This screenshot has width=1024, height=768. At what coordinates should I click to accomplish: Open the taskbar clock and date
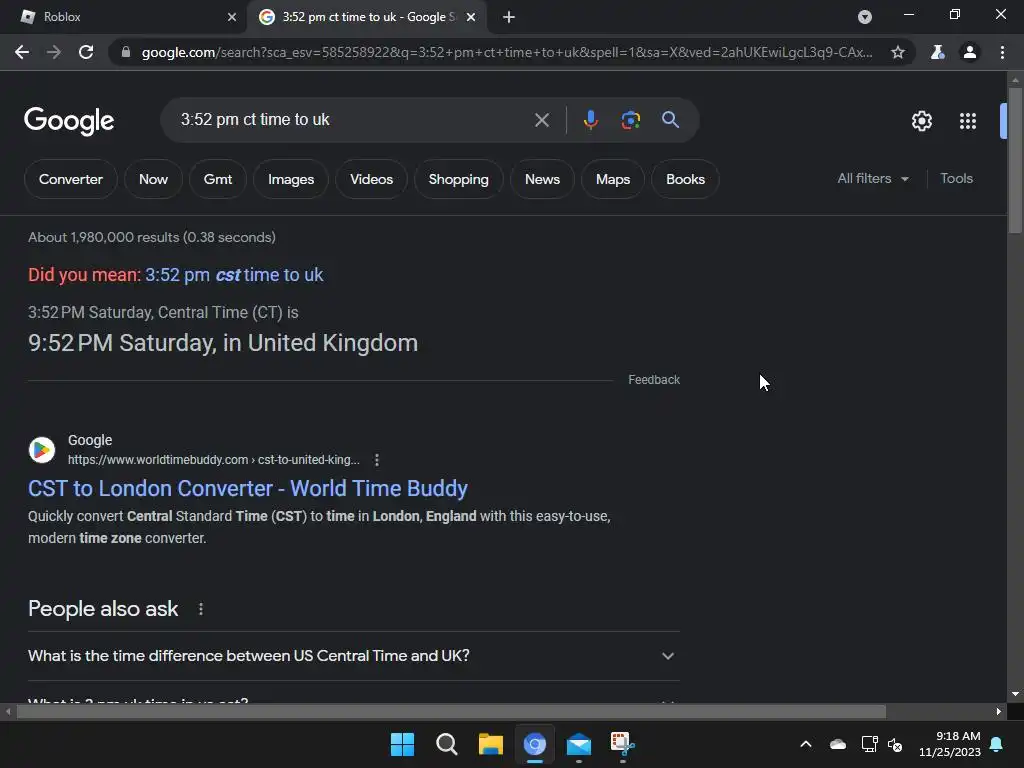tap(950, 744)
